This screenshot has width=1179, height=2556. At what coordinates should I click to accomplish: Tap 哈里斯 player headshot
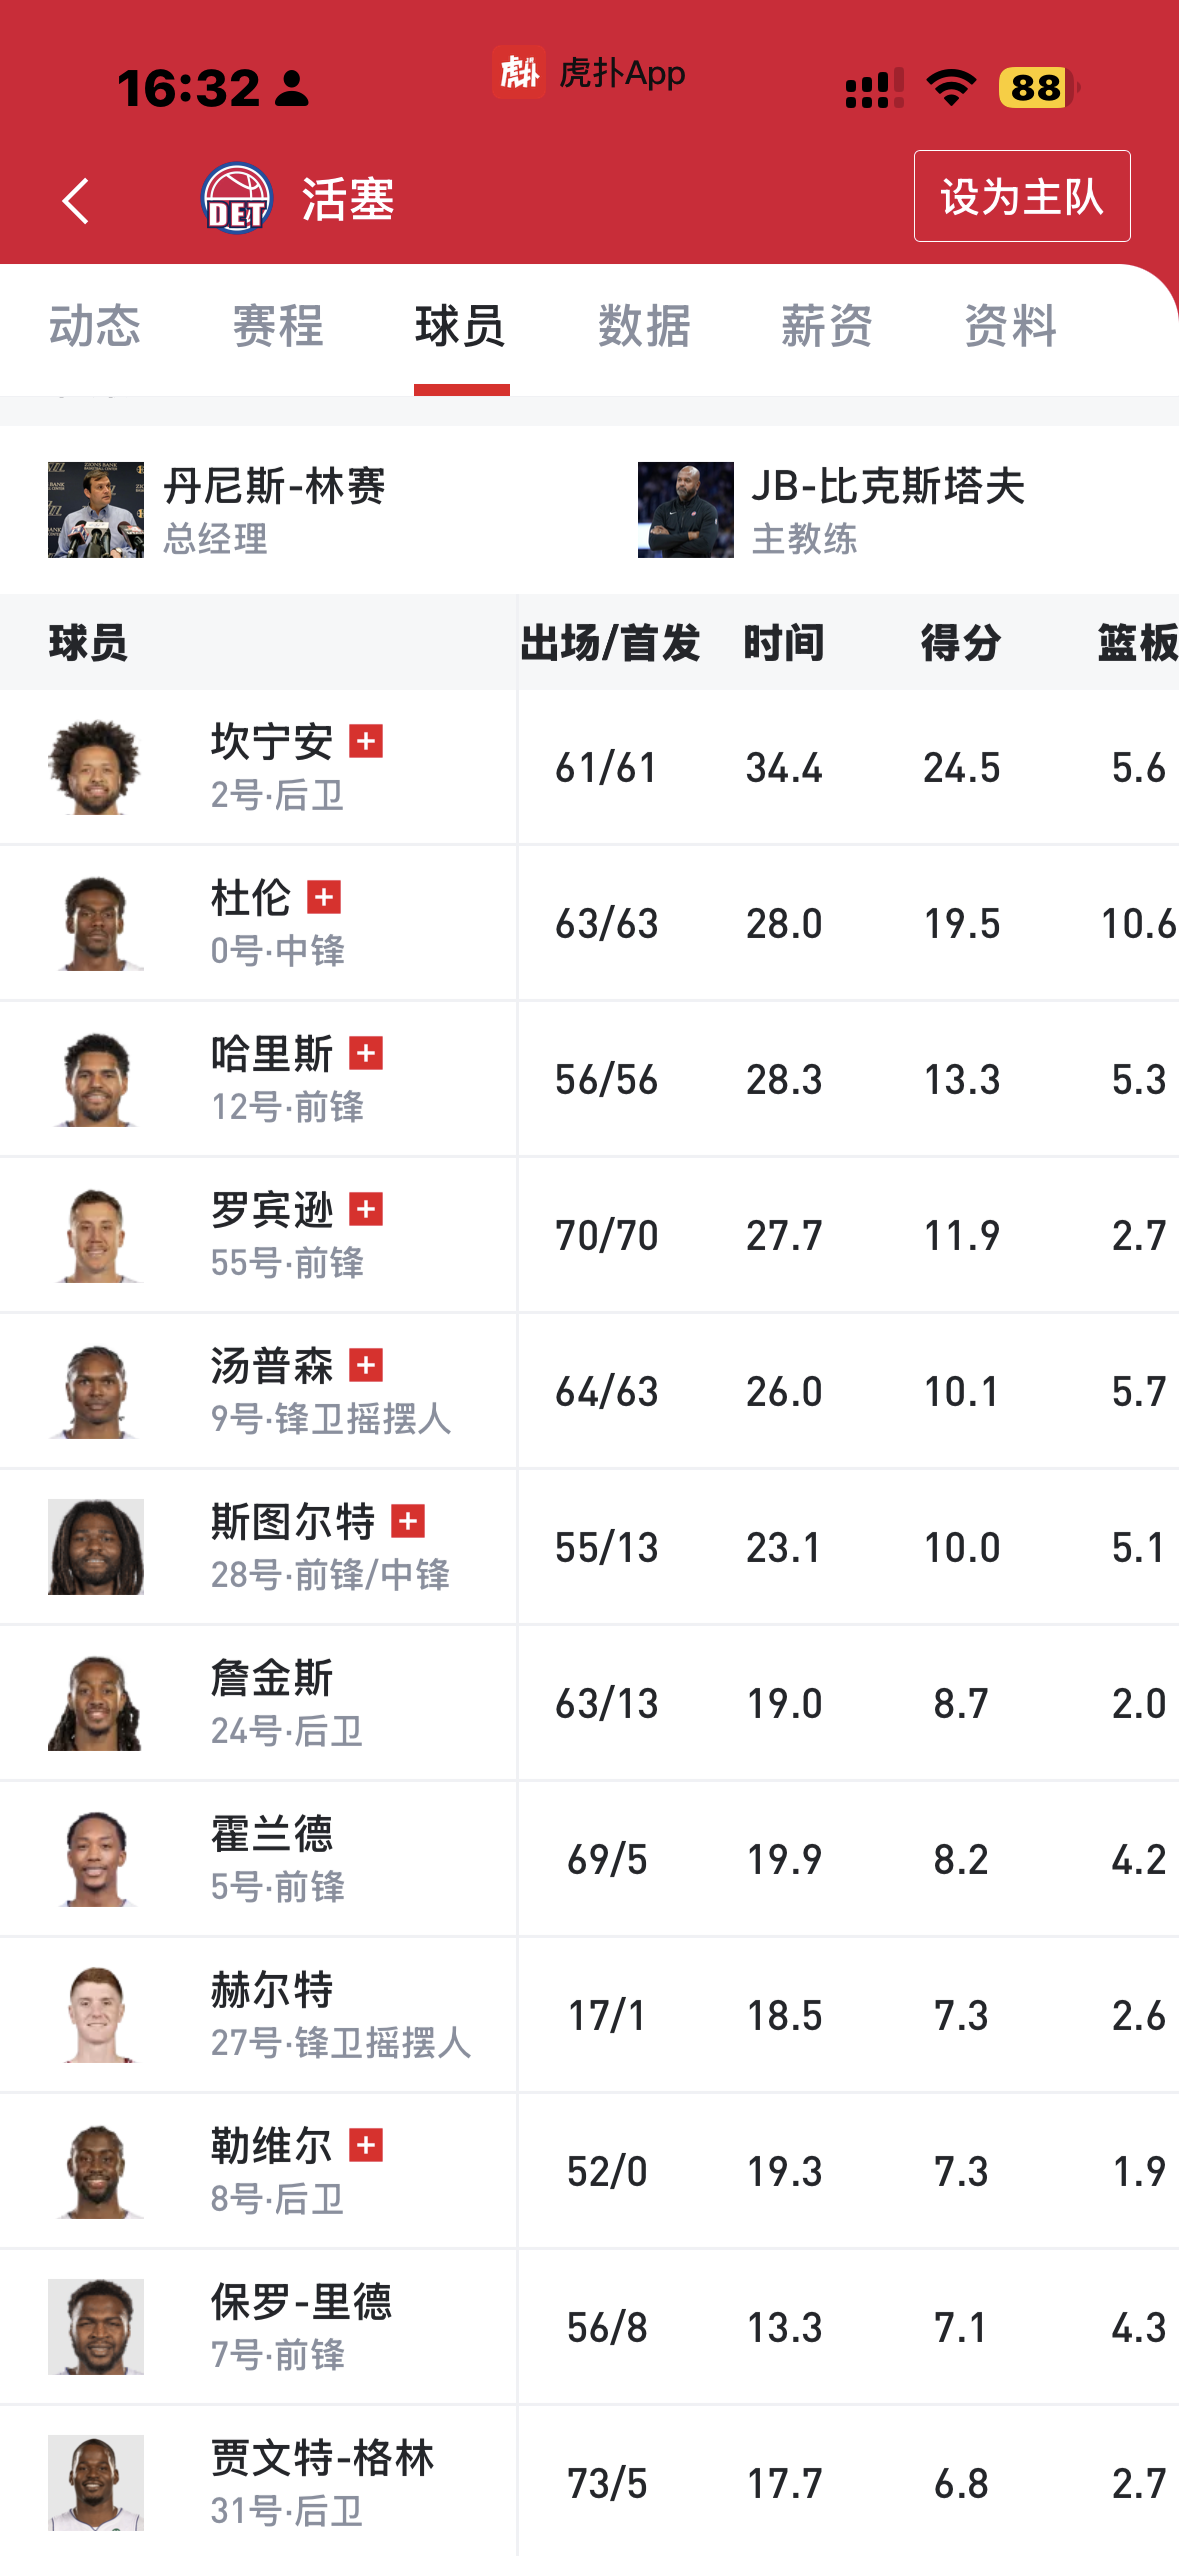pos(96,1079)
